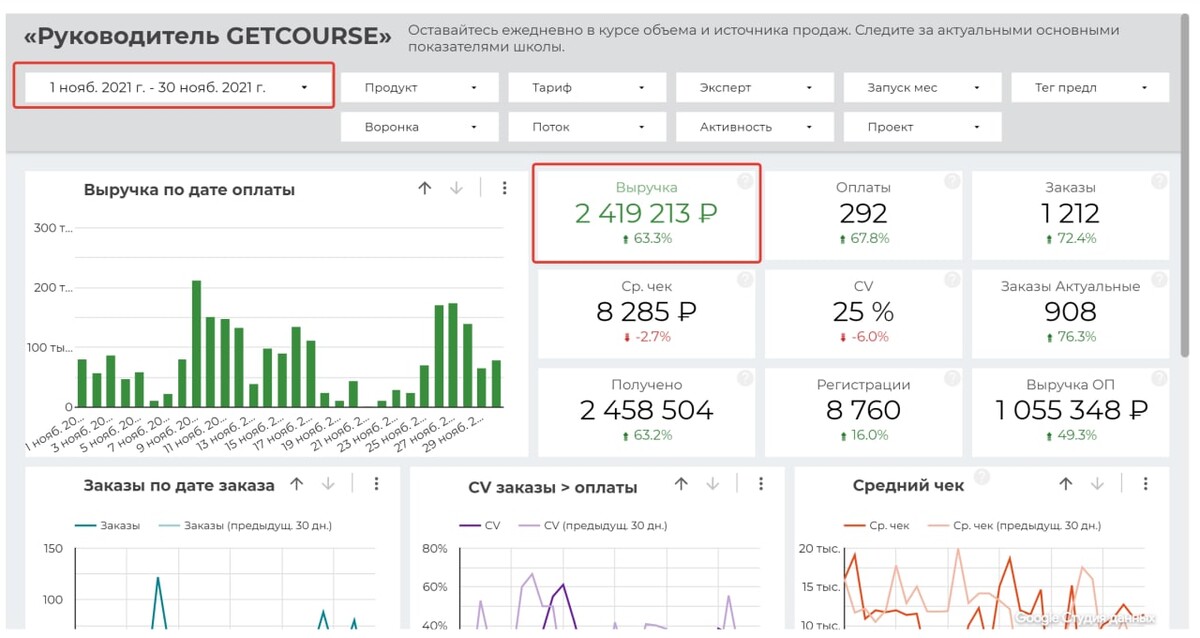This screenshot has width=1200, height=638.
Task: Open three-dot menu of Заказы по дате заказа
Action: pyautogui.click(x=377, y=484)
